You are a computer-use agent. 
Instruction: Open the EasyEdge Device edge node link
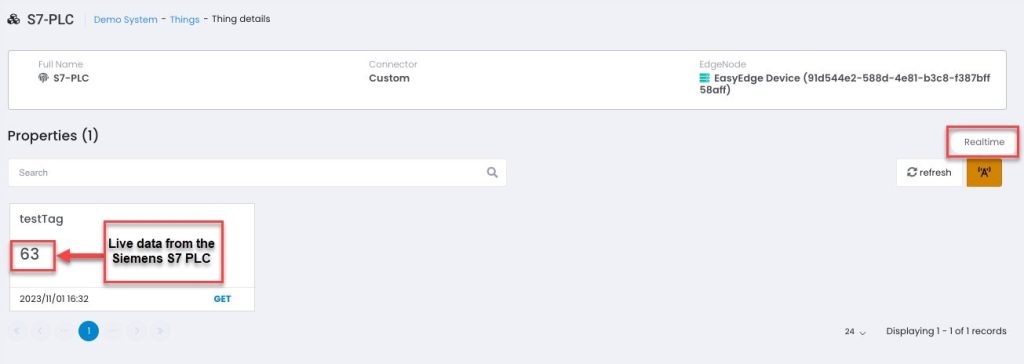tap(845, 84)
